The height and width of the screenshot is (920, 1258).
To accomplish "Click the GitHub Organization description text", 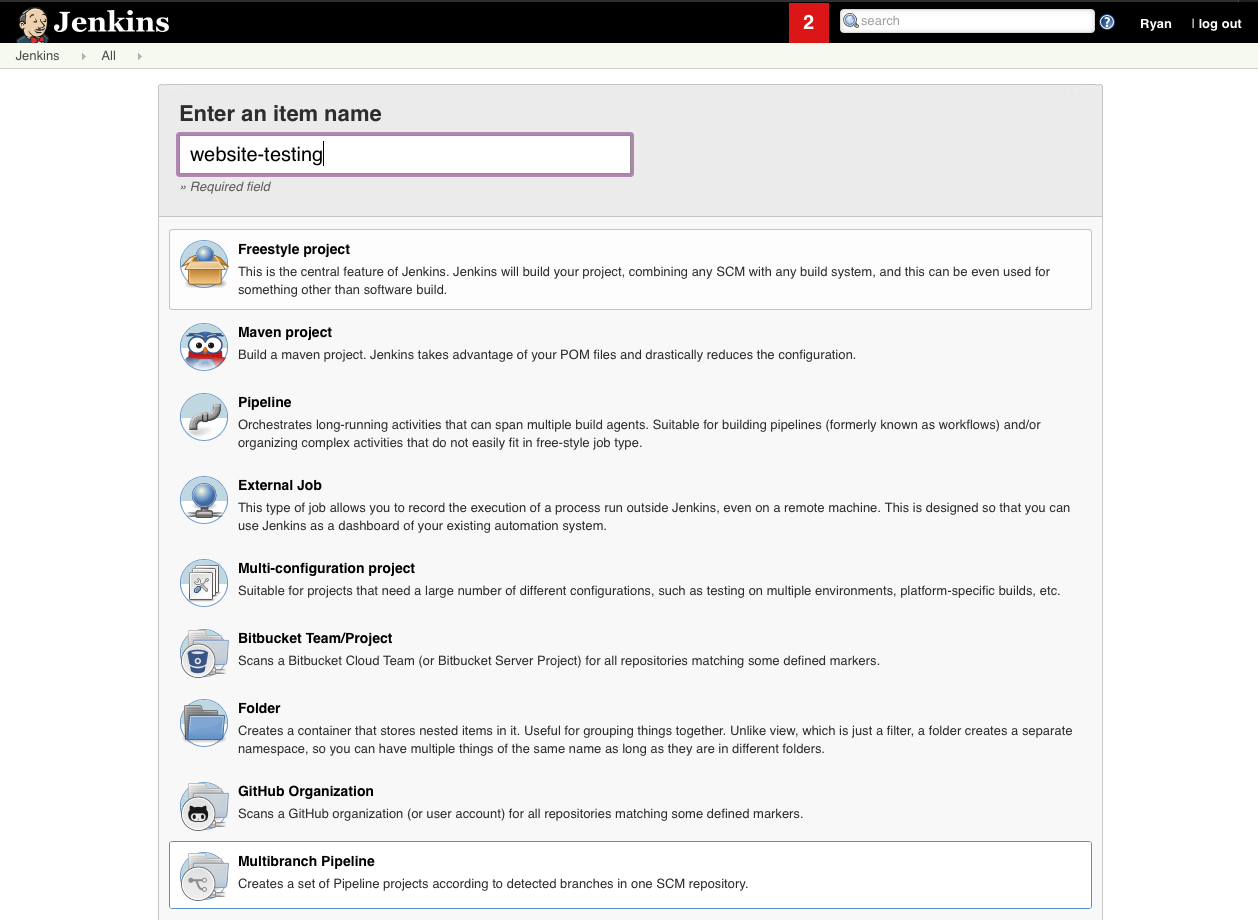I will (520, 814).
